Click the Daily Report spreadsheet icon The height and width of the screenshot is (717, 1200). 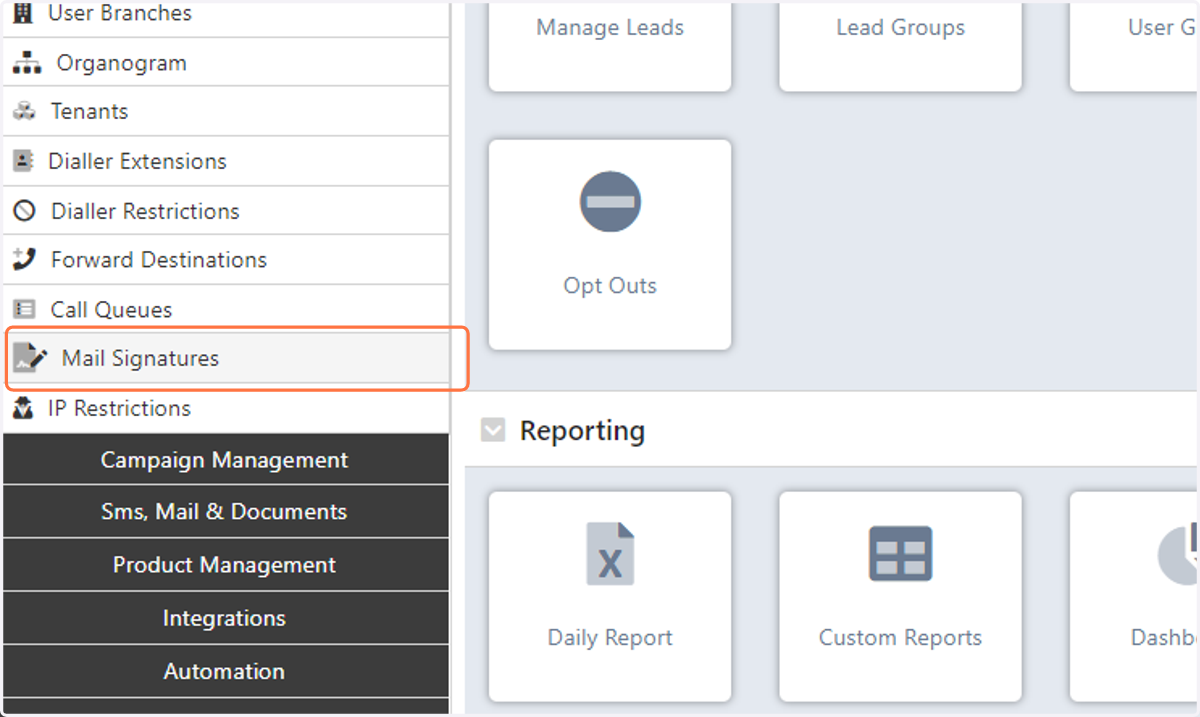pyautogui.click(x=610, y=554)
